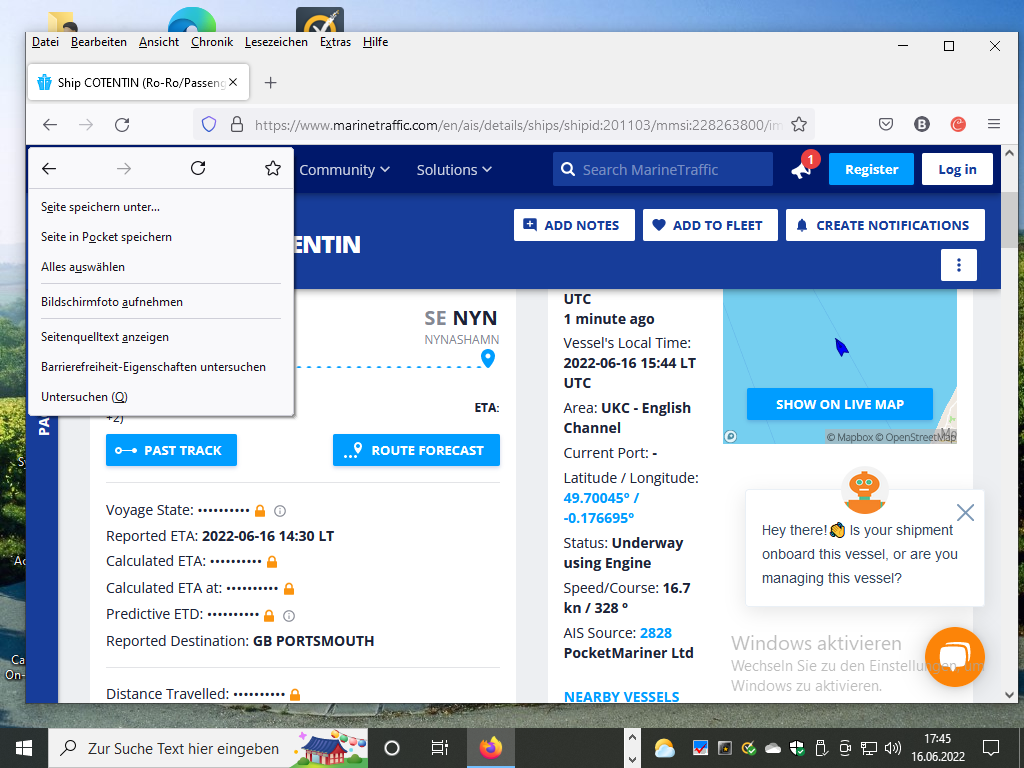Open a new browser tab
Viewport: 1024px width, 768px height.
pyautogui.click(x=270, y=82)
